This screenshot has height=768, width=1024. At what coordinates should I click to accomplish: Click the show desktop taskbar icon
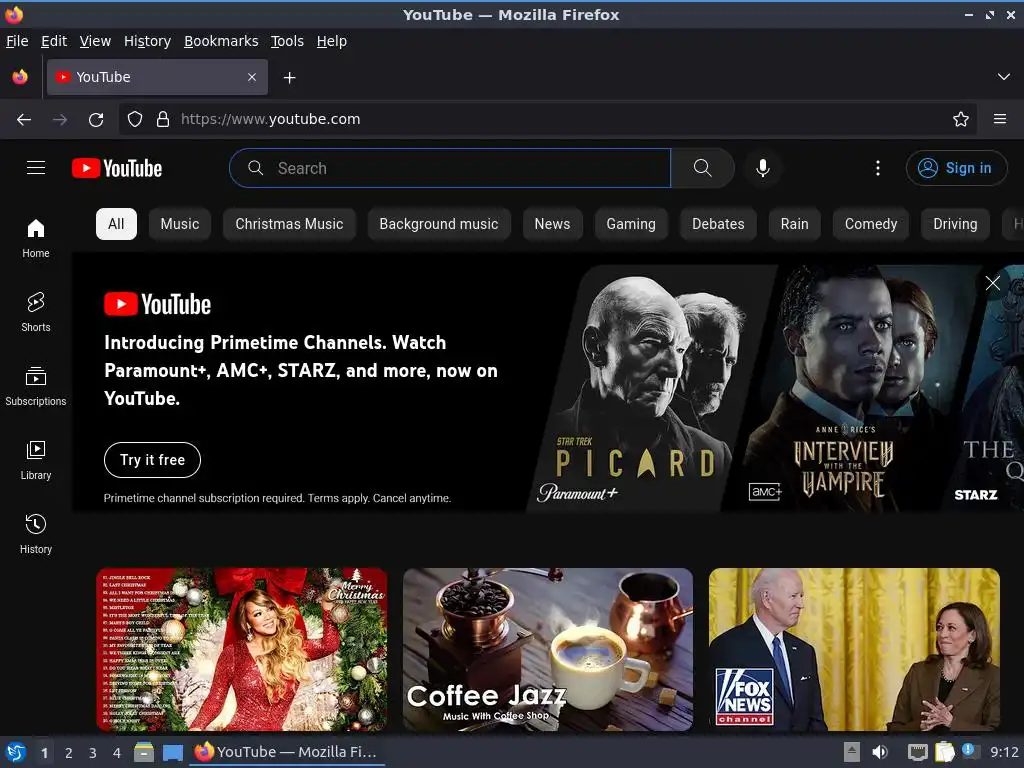click(x=173, y=753)
